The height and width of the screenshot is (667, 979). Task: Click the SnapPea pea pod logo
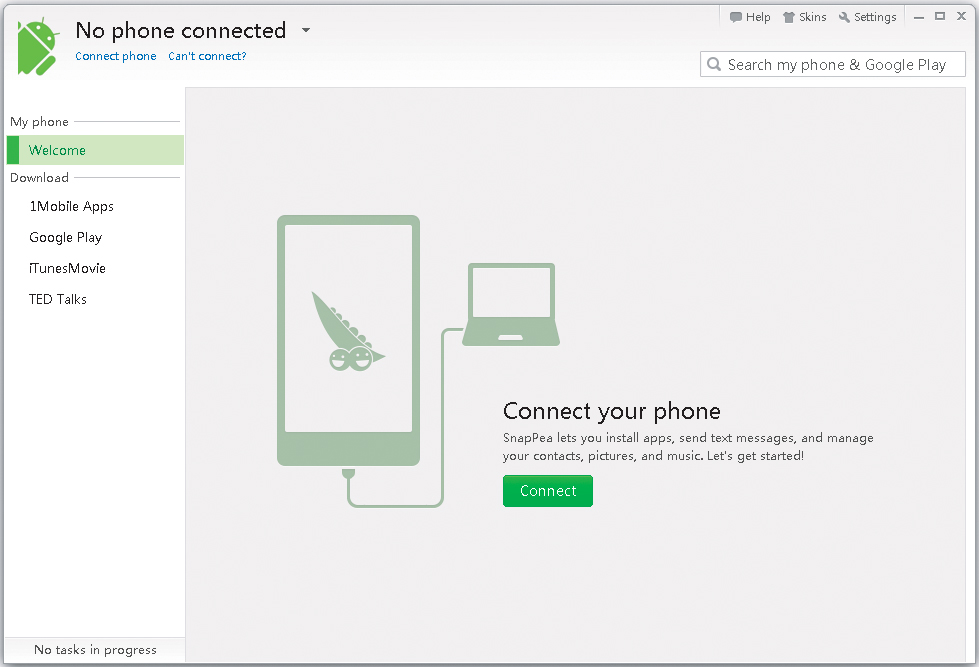pos(36,45)
